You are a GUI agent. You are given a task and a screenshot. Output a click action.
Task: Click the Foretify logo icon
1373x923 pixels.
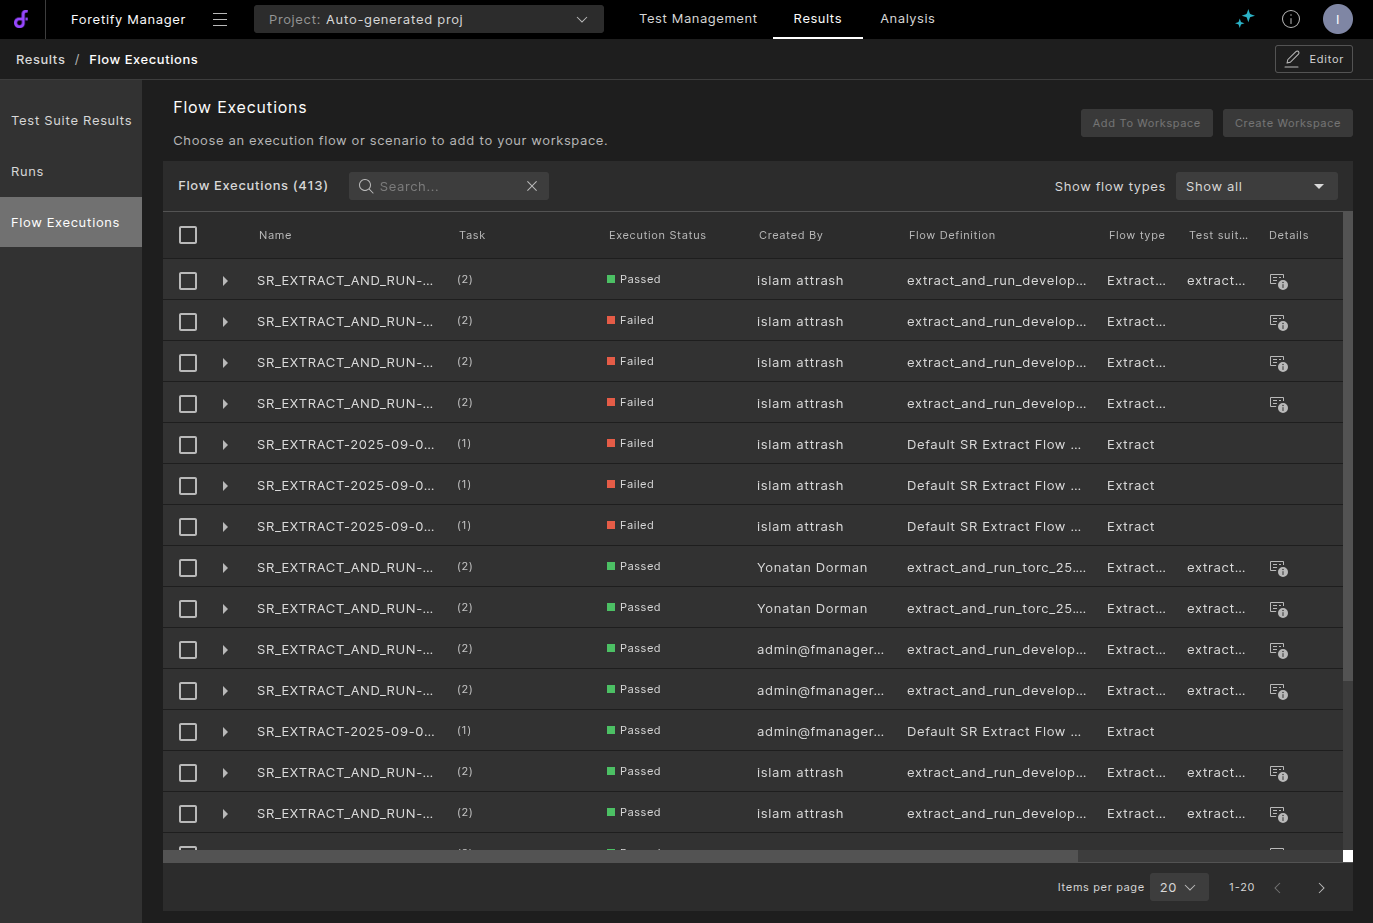(x=21, y=19)
